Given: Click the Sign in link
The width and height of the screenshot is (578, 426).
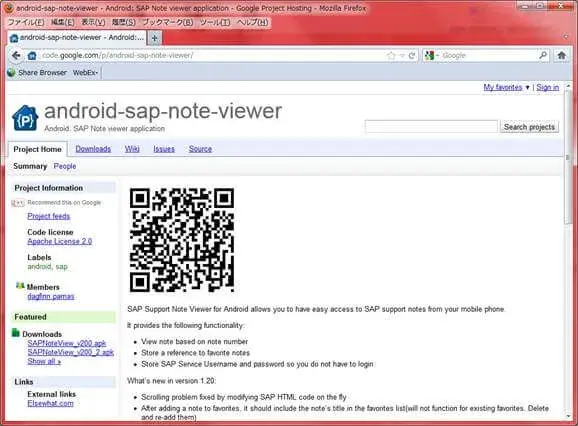Looking at the screenshot, I should pyautogui.click(x=547, y=87).
